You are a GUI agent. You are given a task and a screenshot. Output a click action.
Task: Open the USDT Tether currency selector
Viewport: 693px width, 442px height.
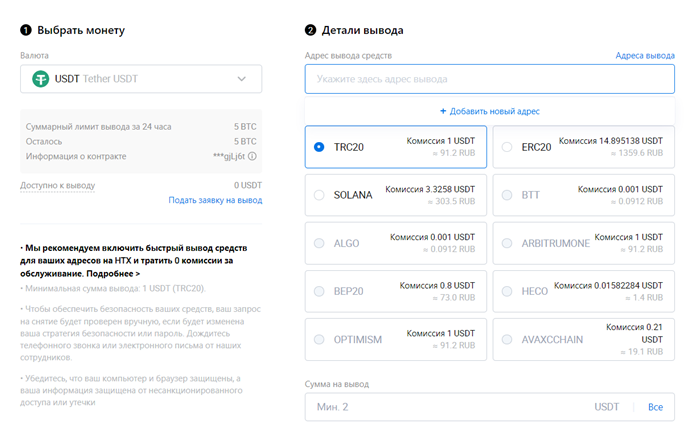[x=141, y=79]
